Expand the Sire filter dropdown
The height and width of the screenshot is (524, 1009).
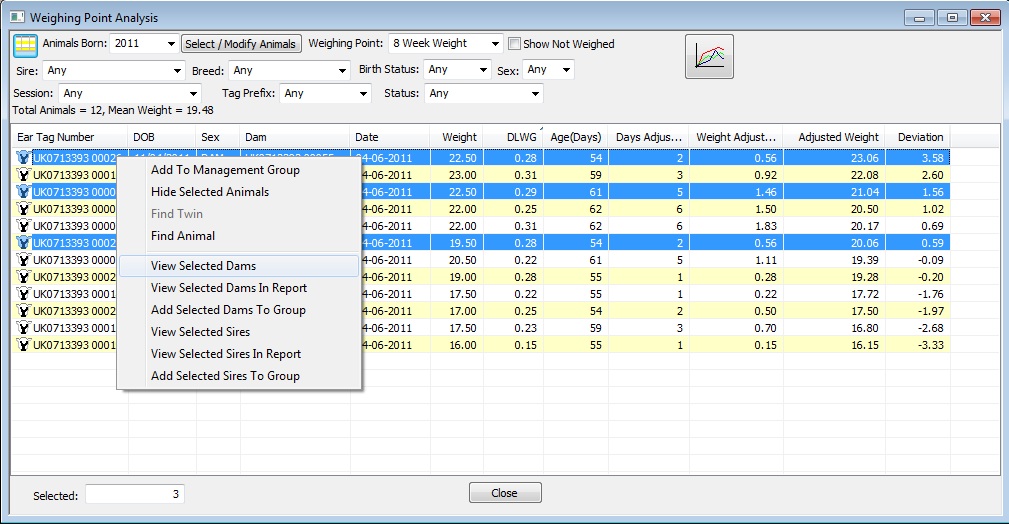pos(177,71)
